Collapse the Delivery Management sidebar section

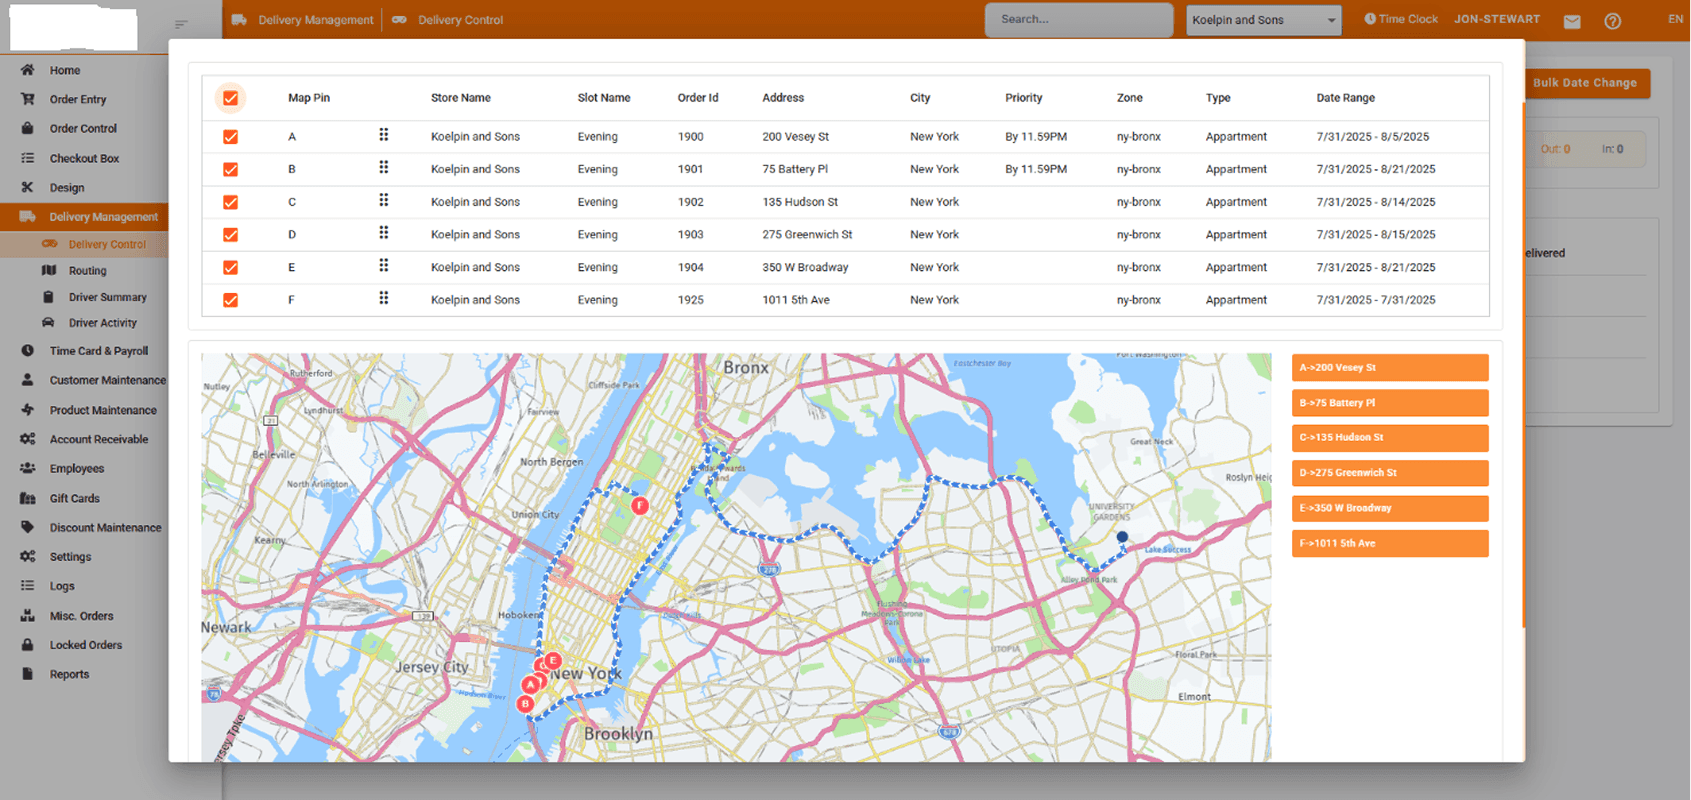[x=103, y=217]
